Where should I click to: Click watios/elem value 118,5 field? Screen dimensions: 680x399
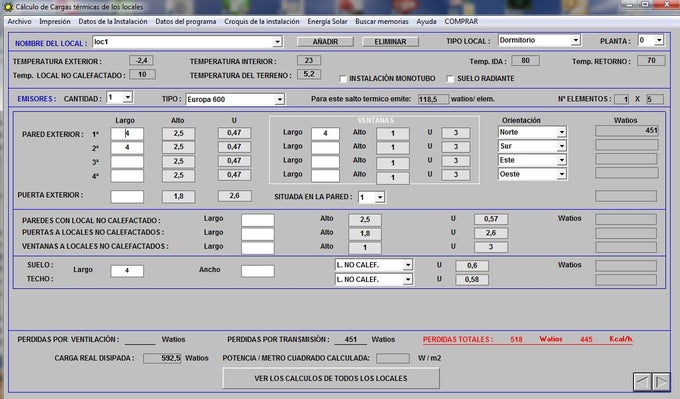pos(433,99)
